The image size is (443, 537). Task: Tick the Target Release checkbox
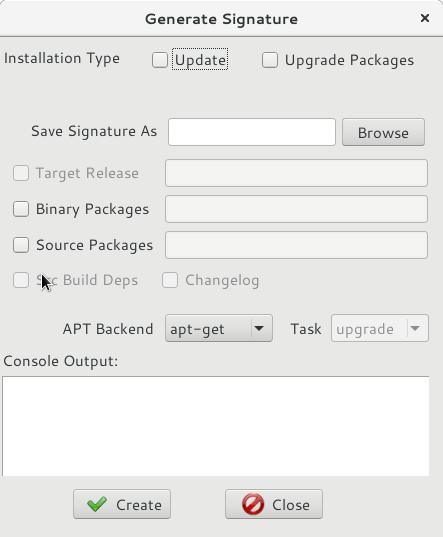pyautogui.click(x=21, y=173)
